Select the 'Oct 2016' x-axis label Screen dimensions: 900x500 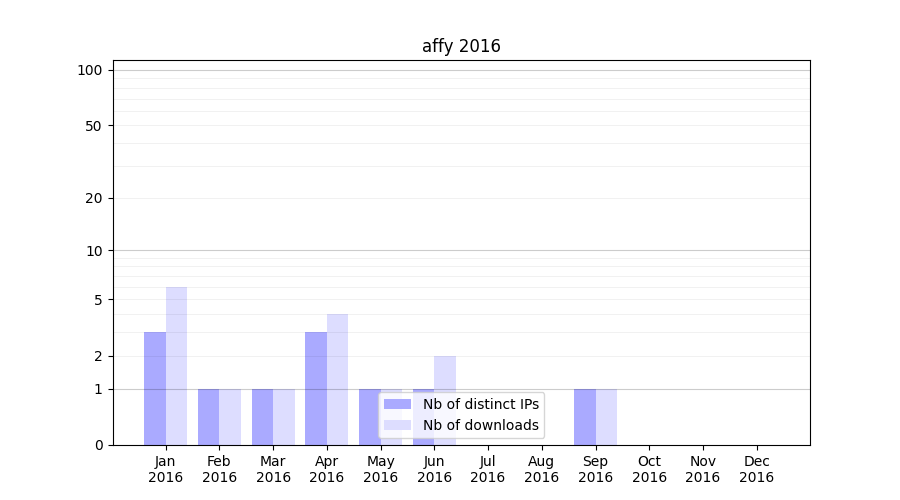[649, 469]
